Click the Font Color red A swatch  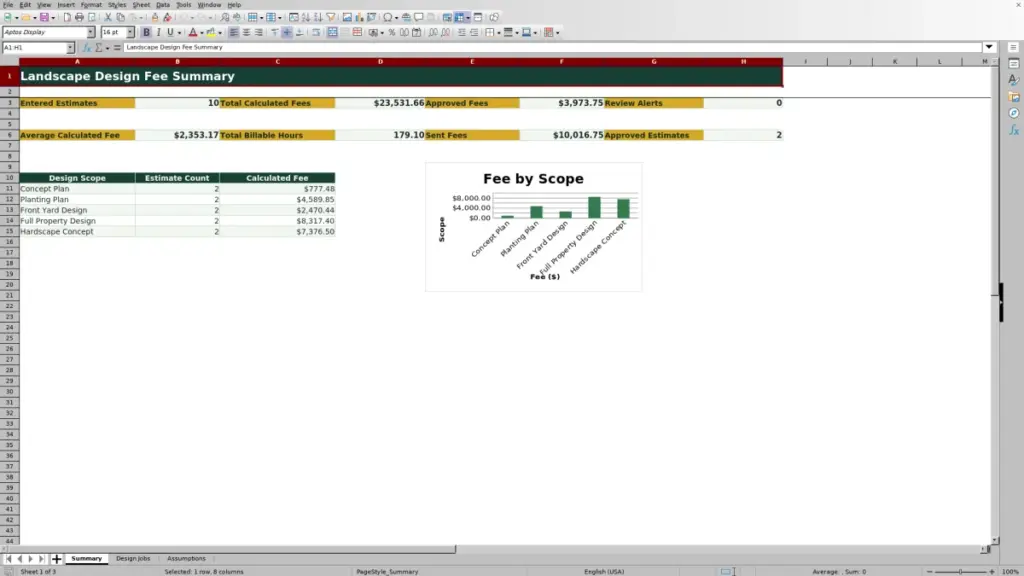tap(193, 32)
